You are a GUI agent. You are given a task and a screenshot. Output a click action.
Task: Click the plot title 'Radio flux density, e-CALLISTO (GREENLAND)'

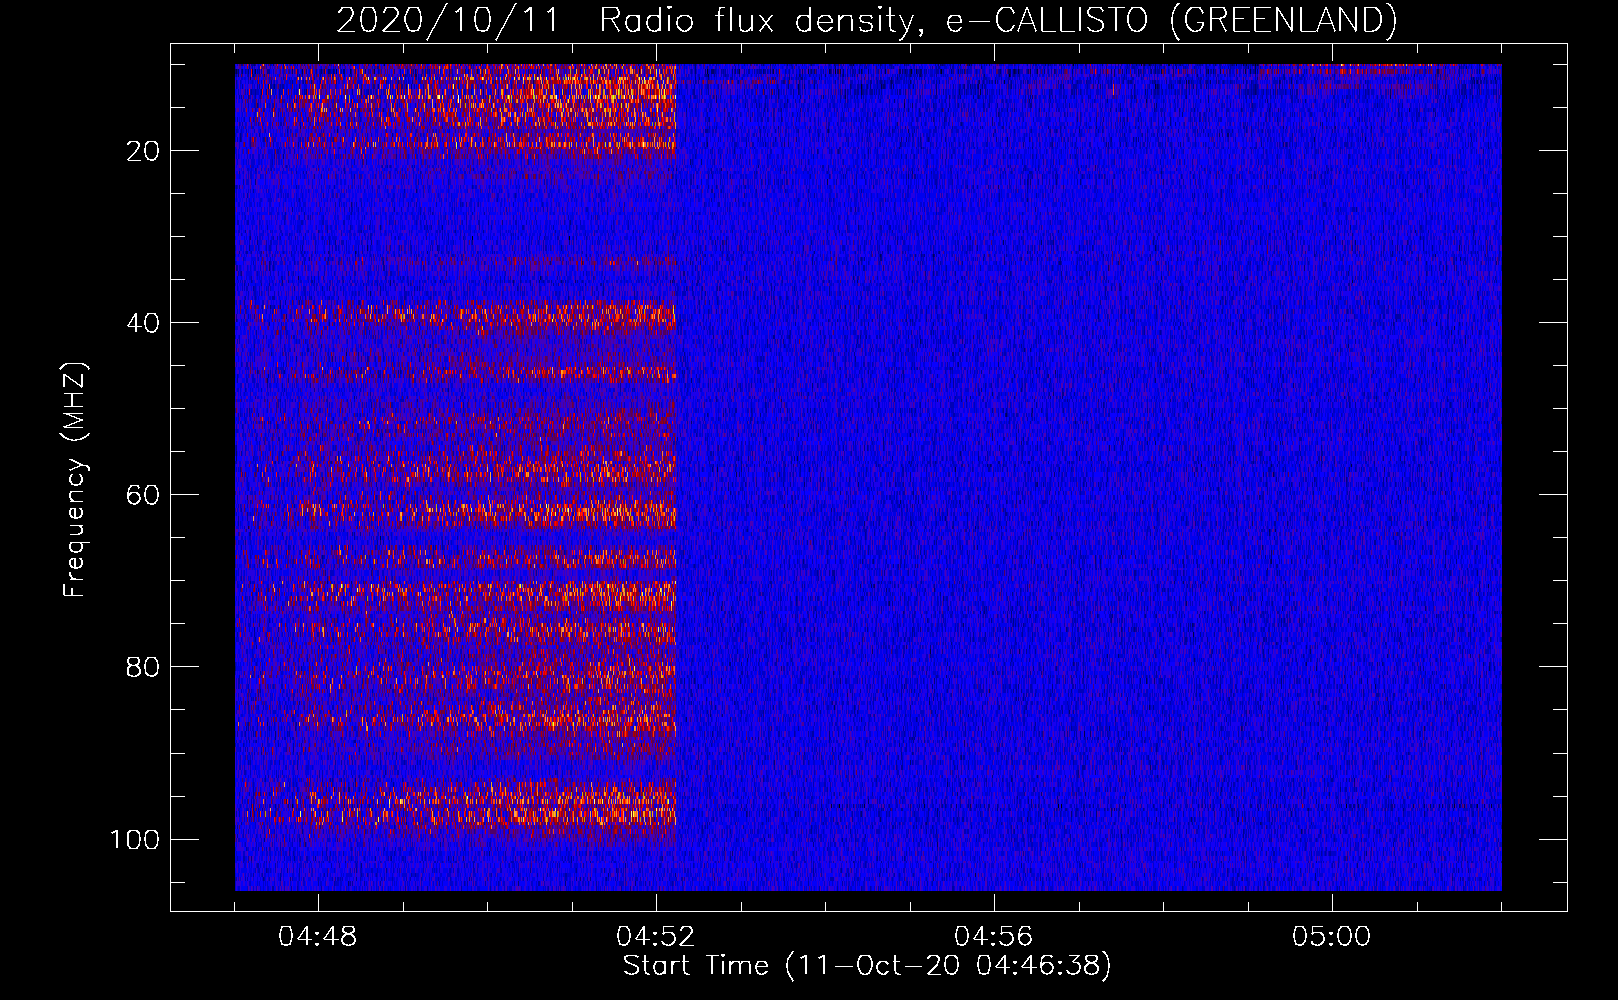pos(997,20)
